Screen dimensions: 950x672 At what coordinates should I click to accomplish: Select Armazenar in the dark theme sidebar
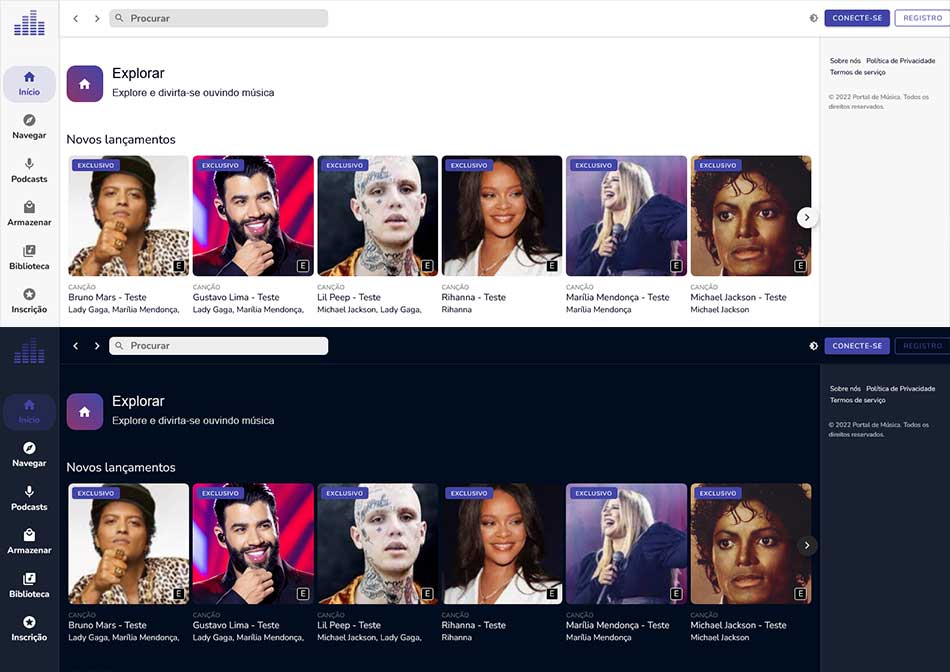point(29,542)
